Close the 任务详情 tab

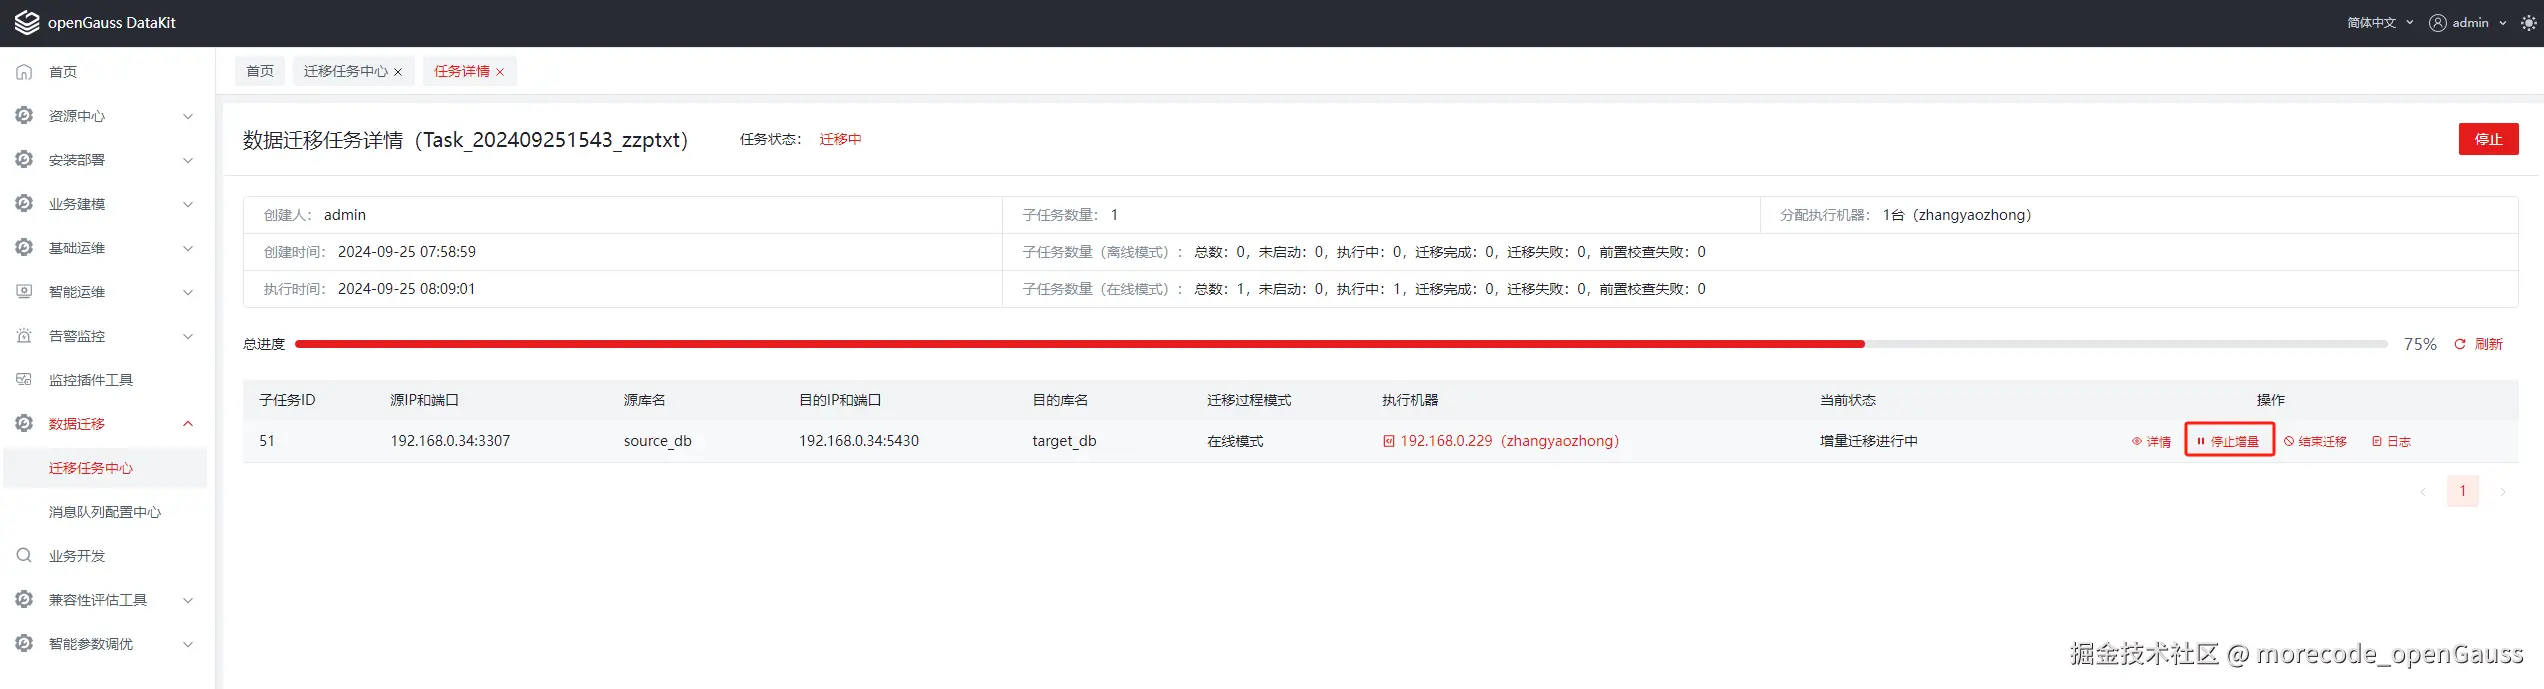[x=500, y=72]
